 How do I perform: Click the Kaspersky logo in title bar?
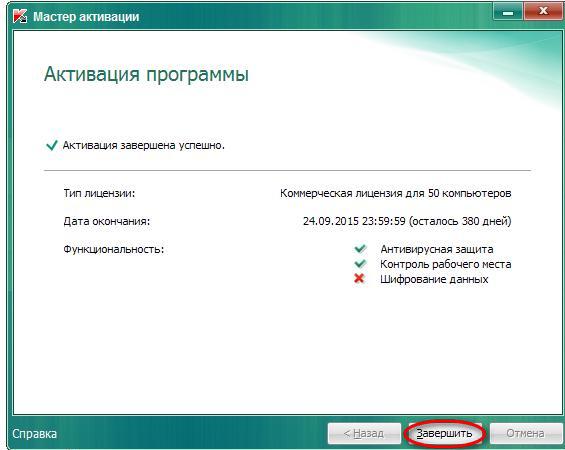pos(20,16)
